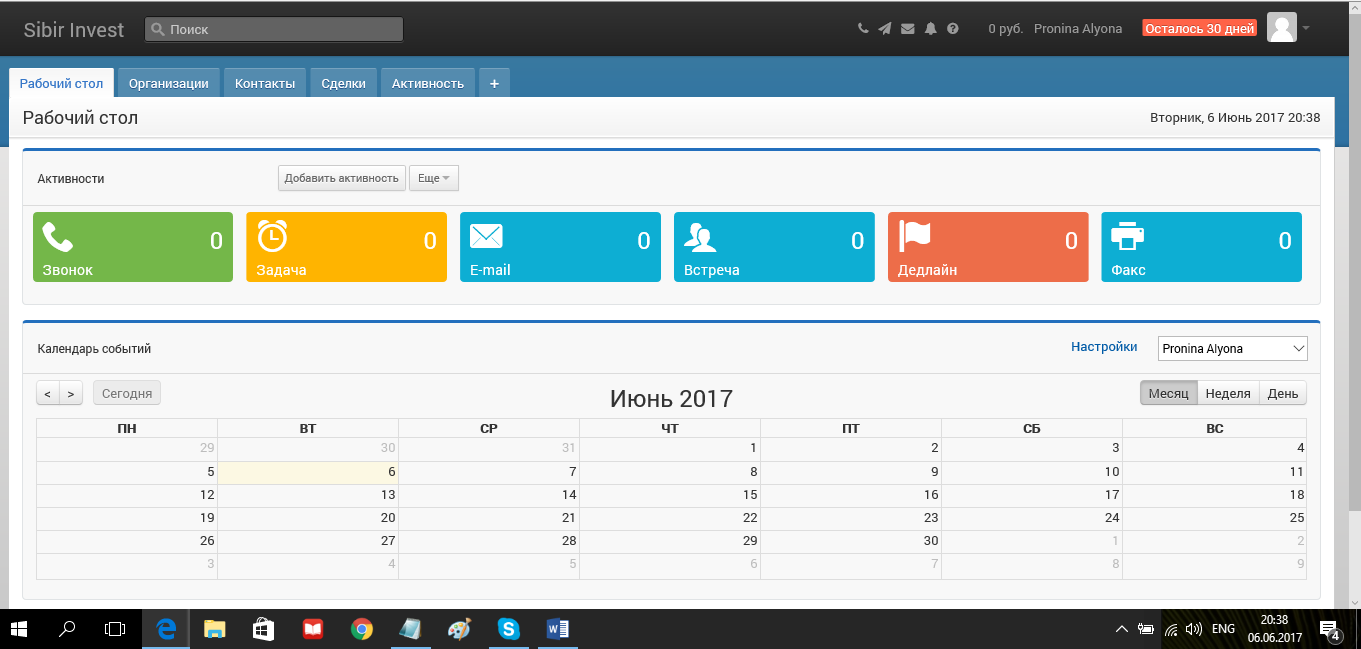Expand the Еще dropdown button
The height and width of the screenshot is (649, 1361).
click(x=433, y=178)
